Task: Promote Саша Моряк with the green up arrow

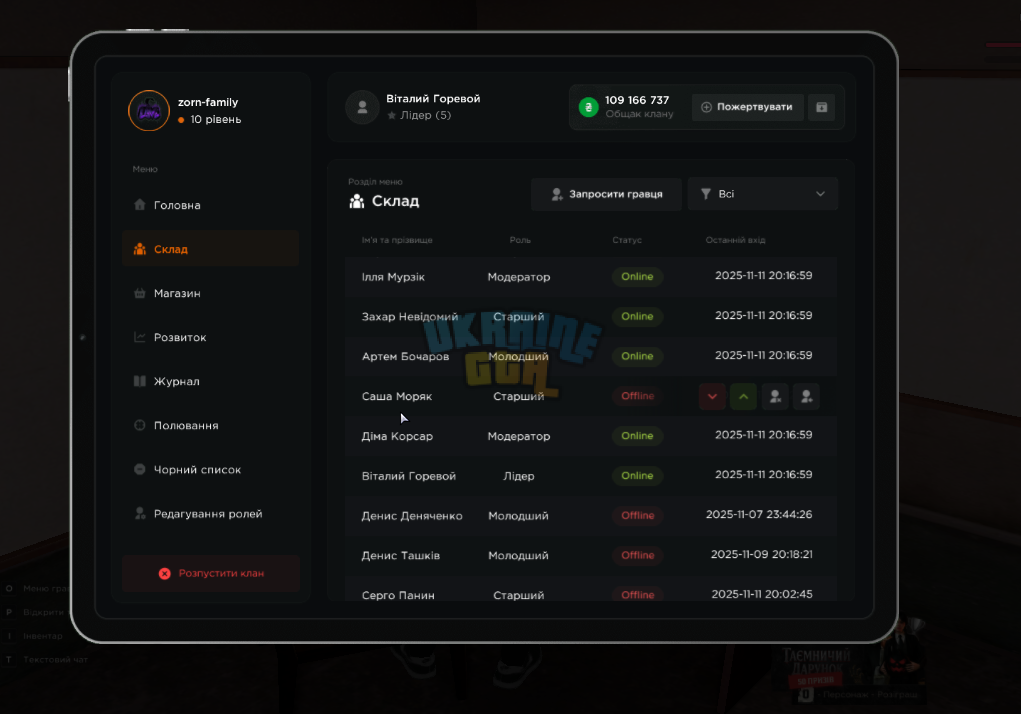Action: click(744, 396)
